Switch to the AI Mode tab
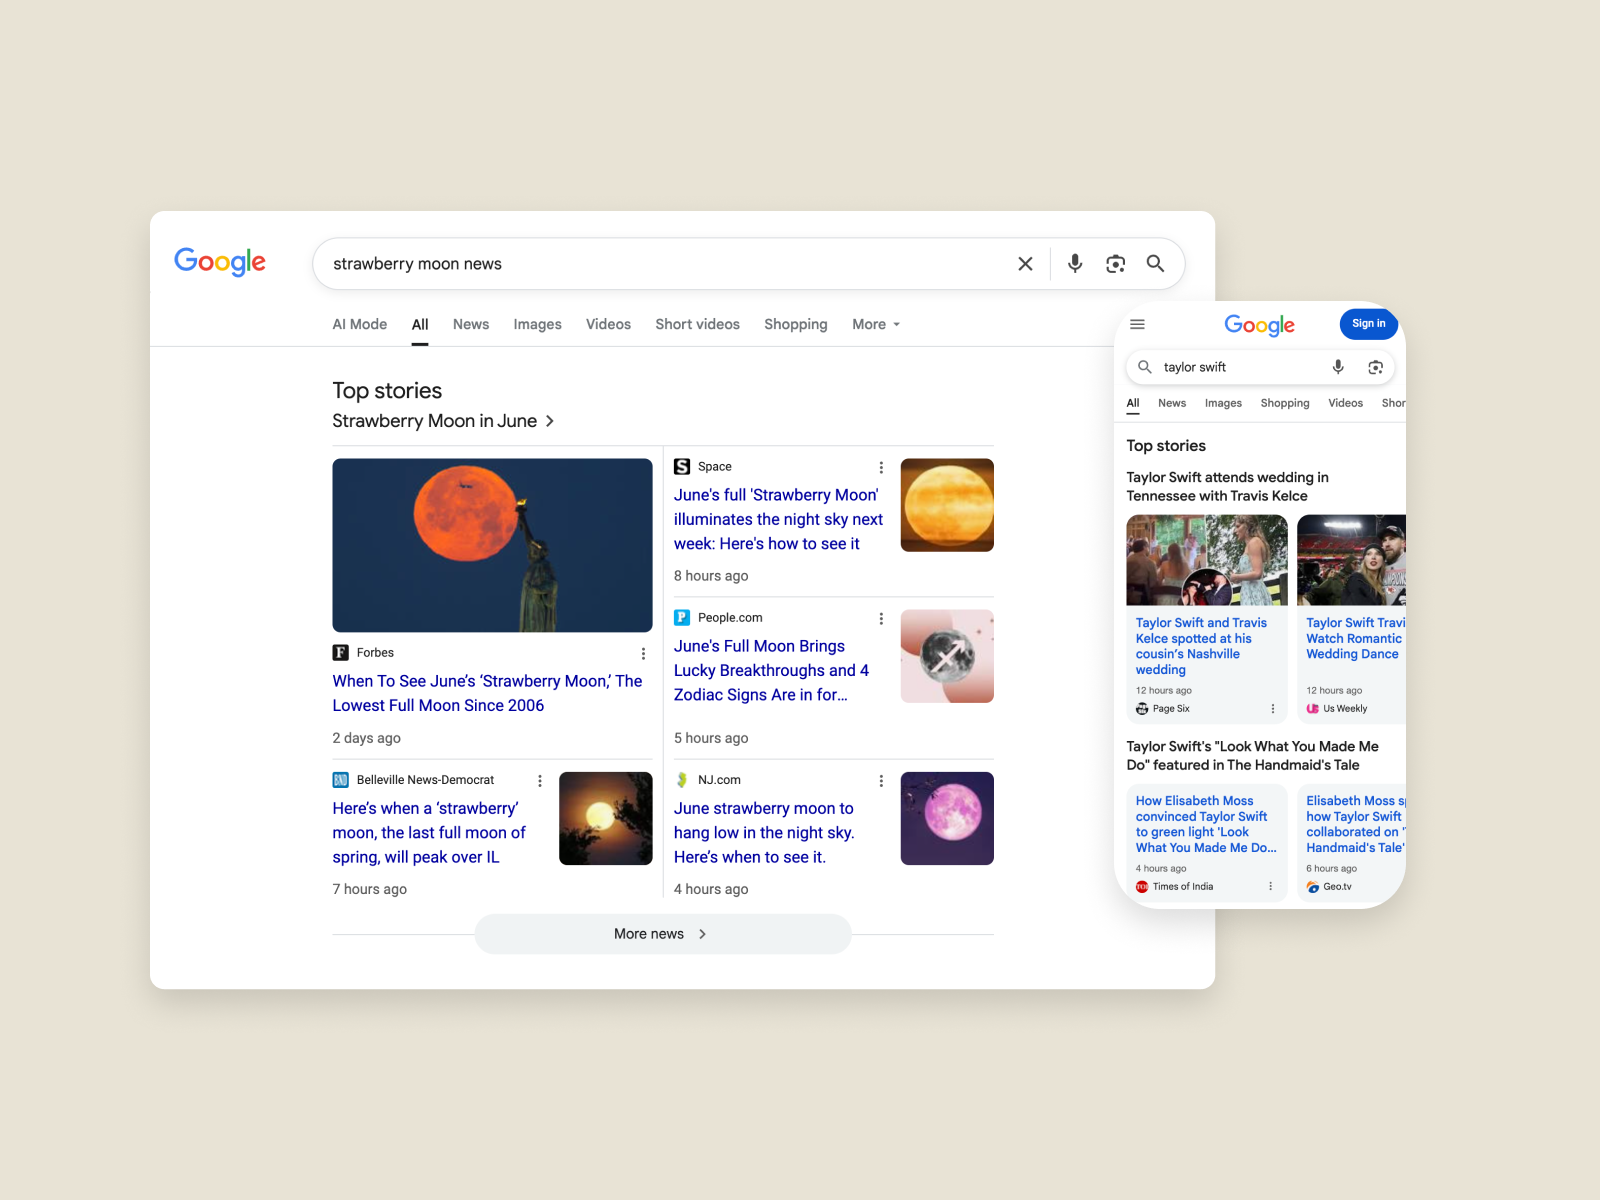This screenshot has width=1600, height=1200. tap(360, 325)
